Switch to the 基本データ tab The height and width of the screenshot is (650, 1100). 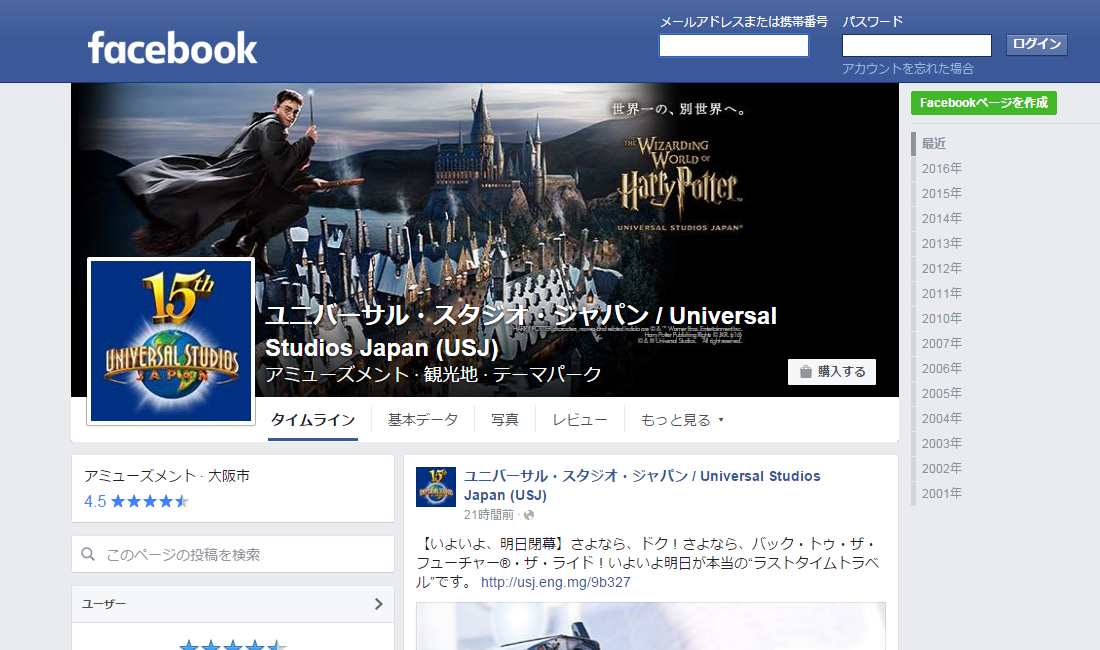coord(423,420)
